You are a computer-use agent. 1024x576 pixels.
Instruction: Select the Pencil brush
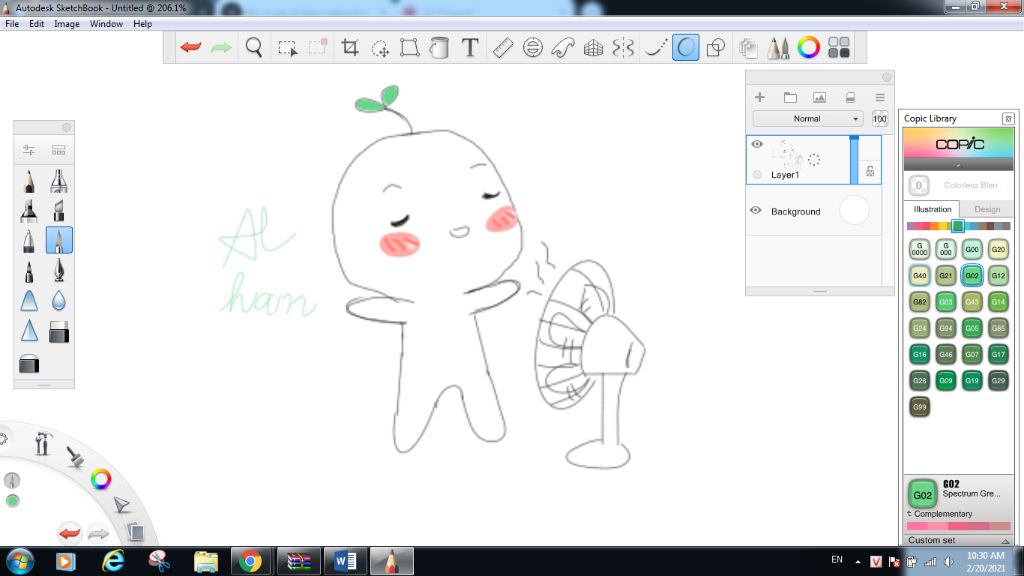tap(29, 181)
